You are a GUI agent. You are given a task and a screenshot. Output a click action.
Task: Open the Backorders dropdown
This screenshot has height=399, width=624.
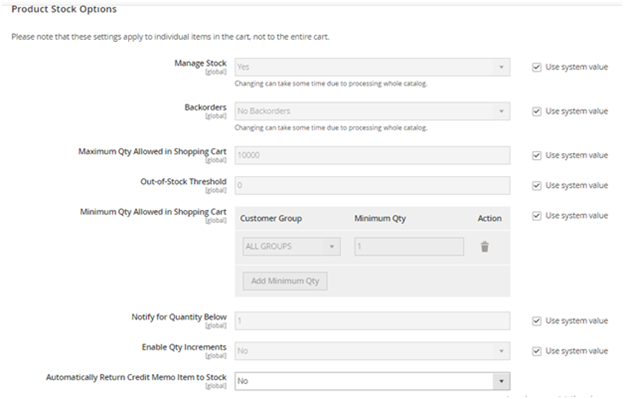click(x=372, y=111)
